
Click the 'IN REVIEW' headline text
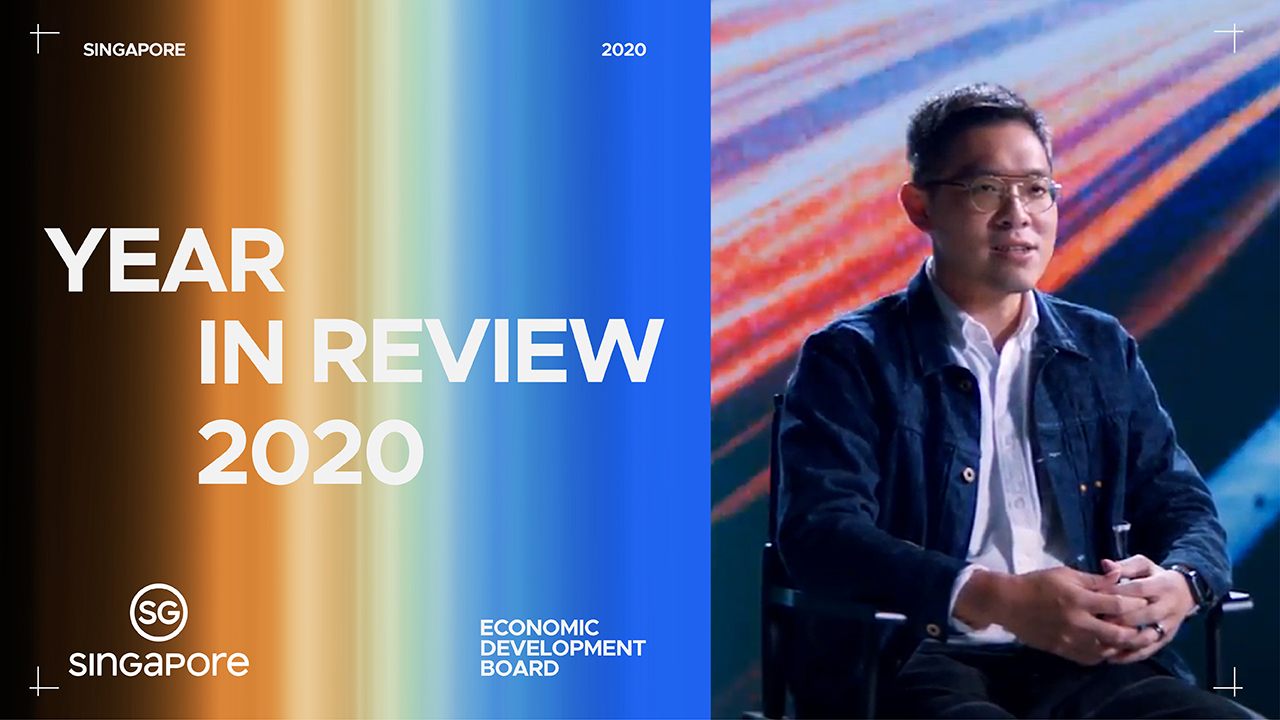[430, 353]
